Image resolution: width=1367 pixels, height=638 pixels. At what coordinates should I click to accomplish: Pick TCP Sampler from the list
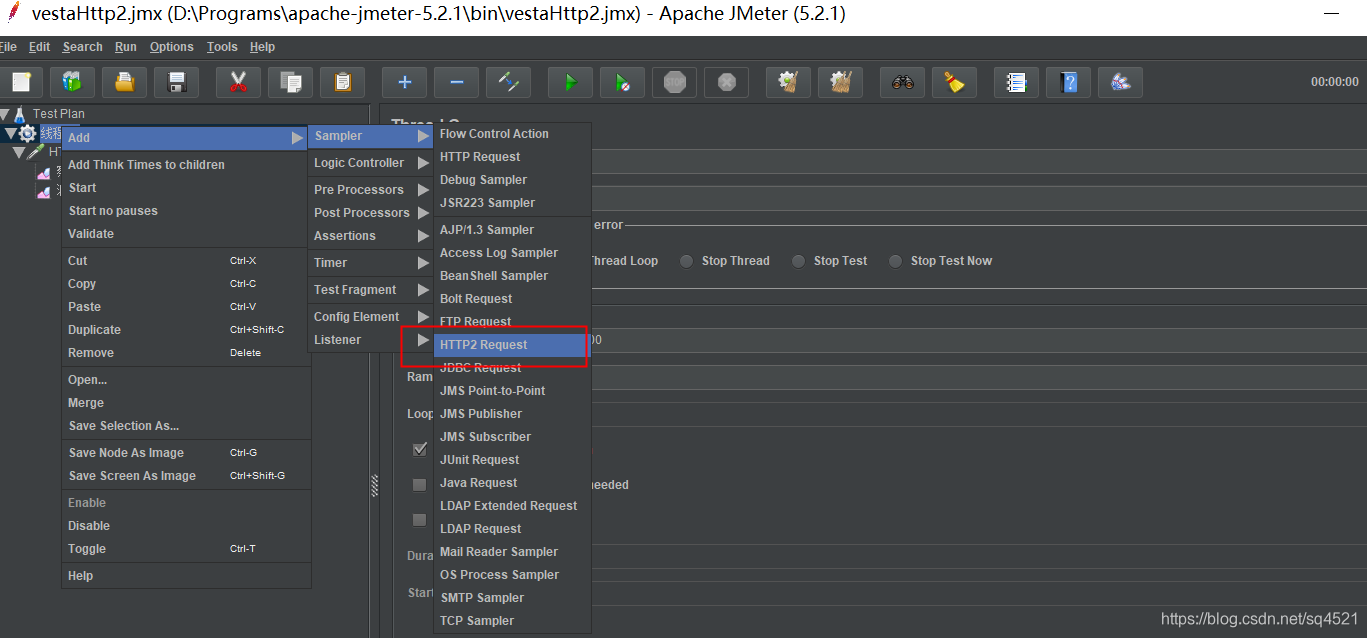click(x=512, y=621)
